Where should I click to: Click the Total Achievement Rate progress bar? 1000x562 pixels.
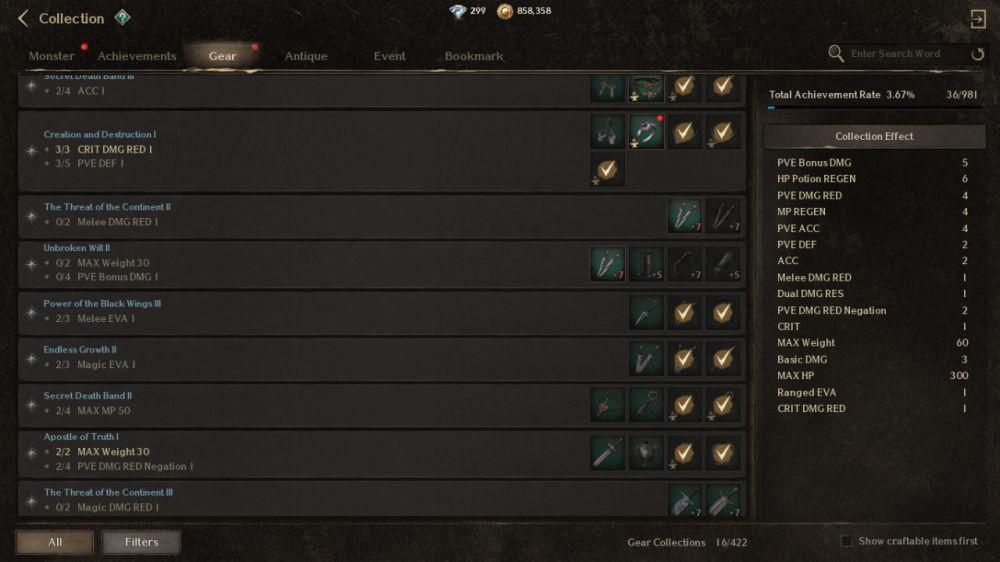tap(873, 108)
